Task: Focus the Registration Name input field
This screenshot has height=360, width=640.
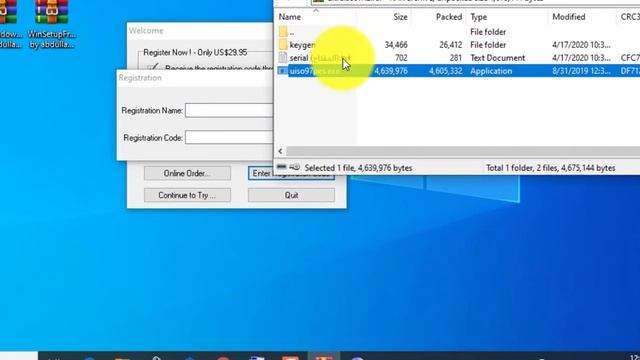Action: [x=229, y=111]
